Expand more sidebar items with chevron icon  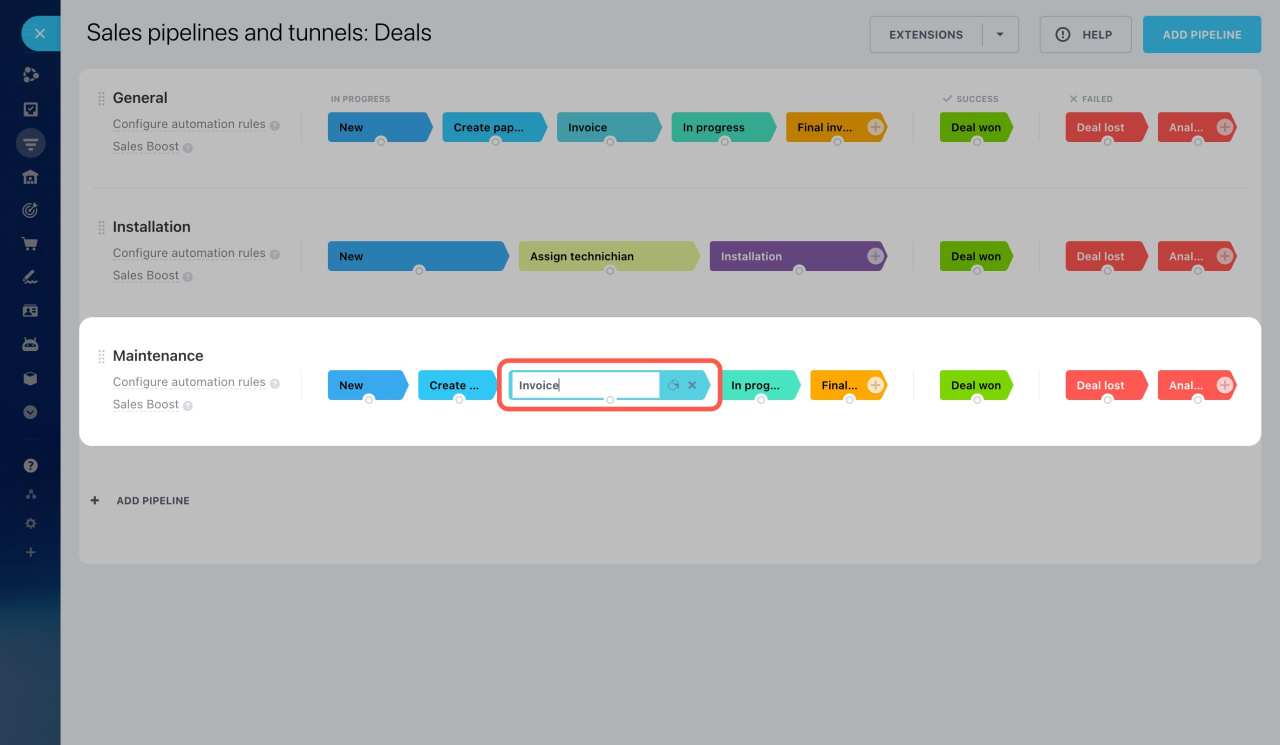[x=30, y=412]
